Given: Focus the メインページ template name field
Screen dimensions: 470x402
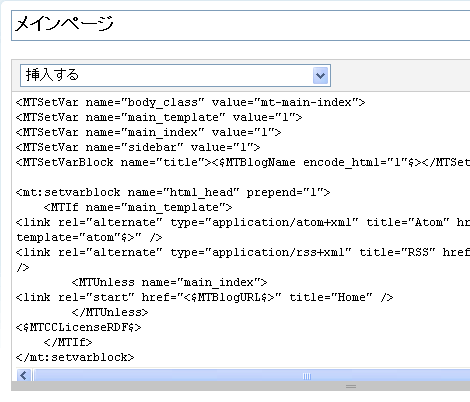Looking at the screenshot, I should click(241, 25).
